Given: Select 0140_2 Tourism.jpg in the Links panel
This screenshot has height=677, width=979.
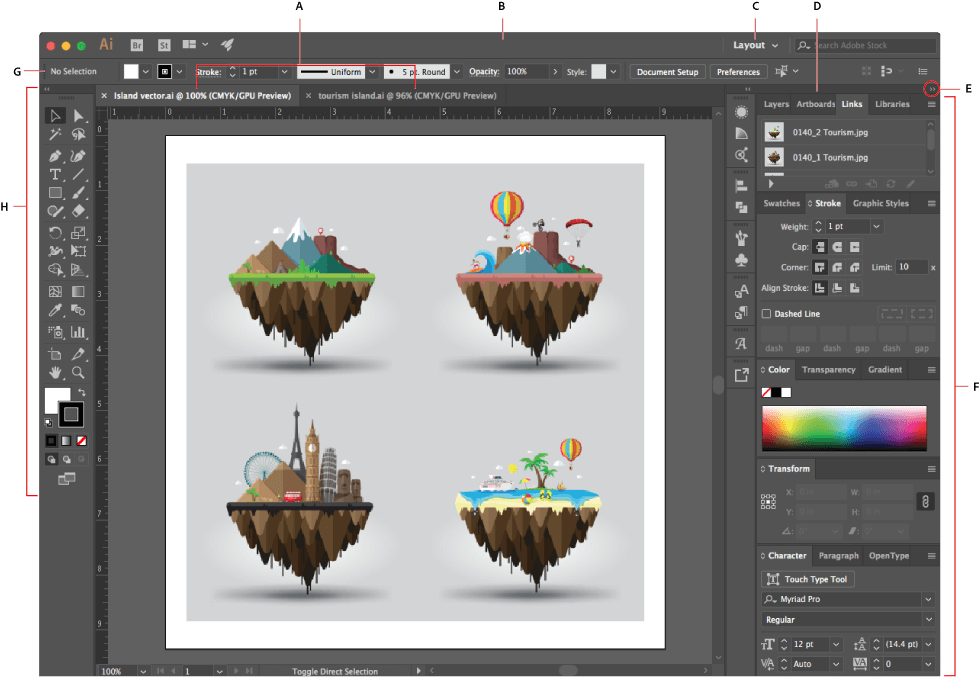Looking at the screenshot, I should tap(830, 131).
